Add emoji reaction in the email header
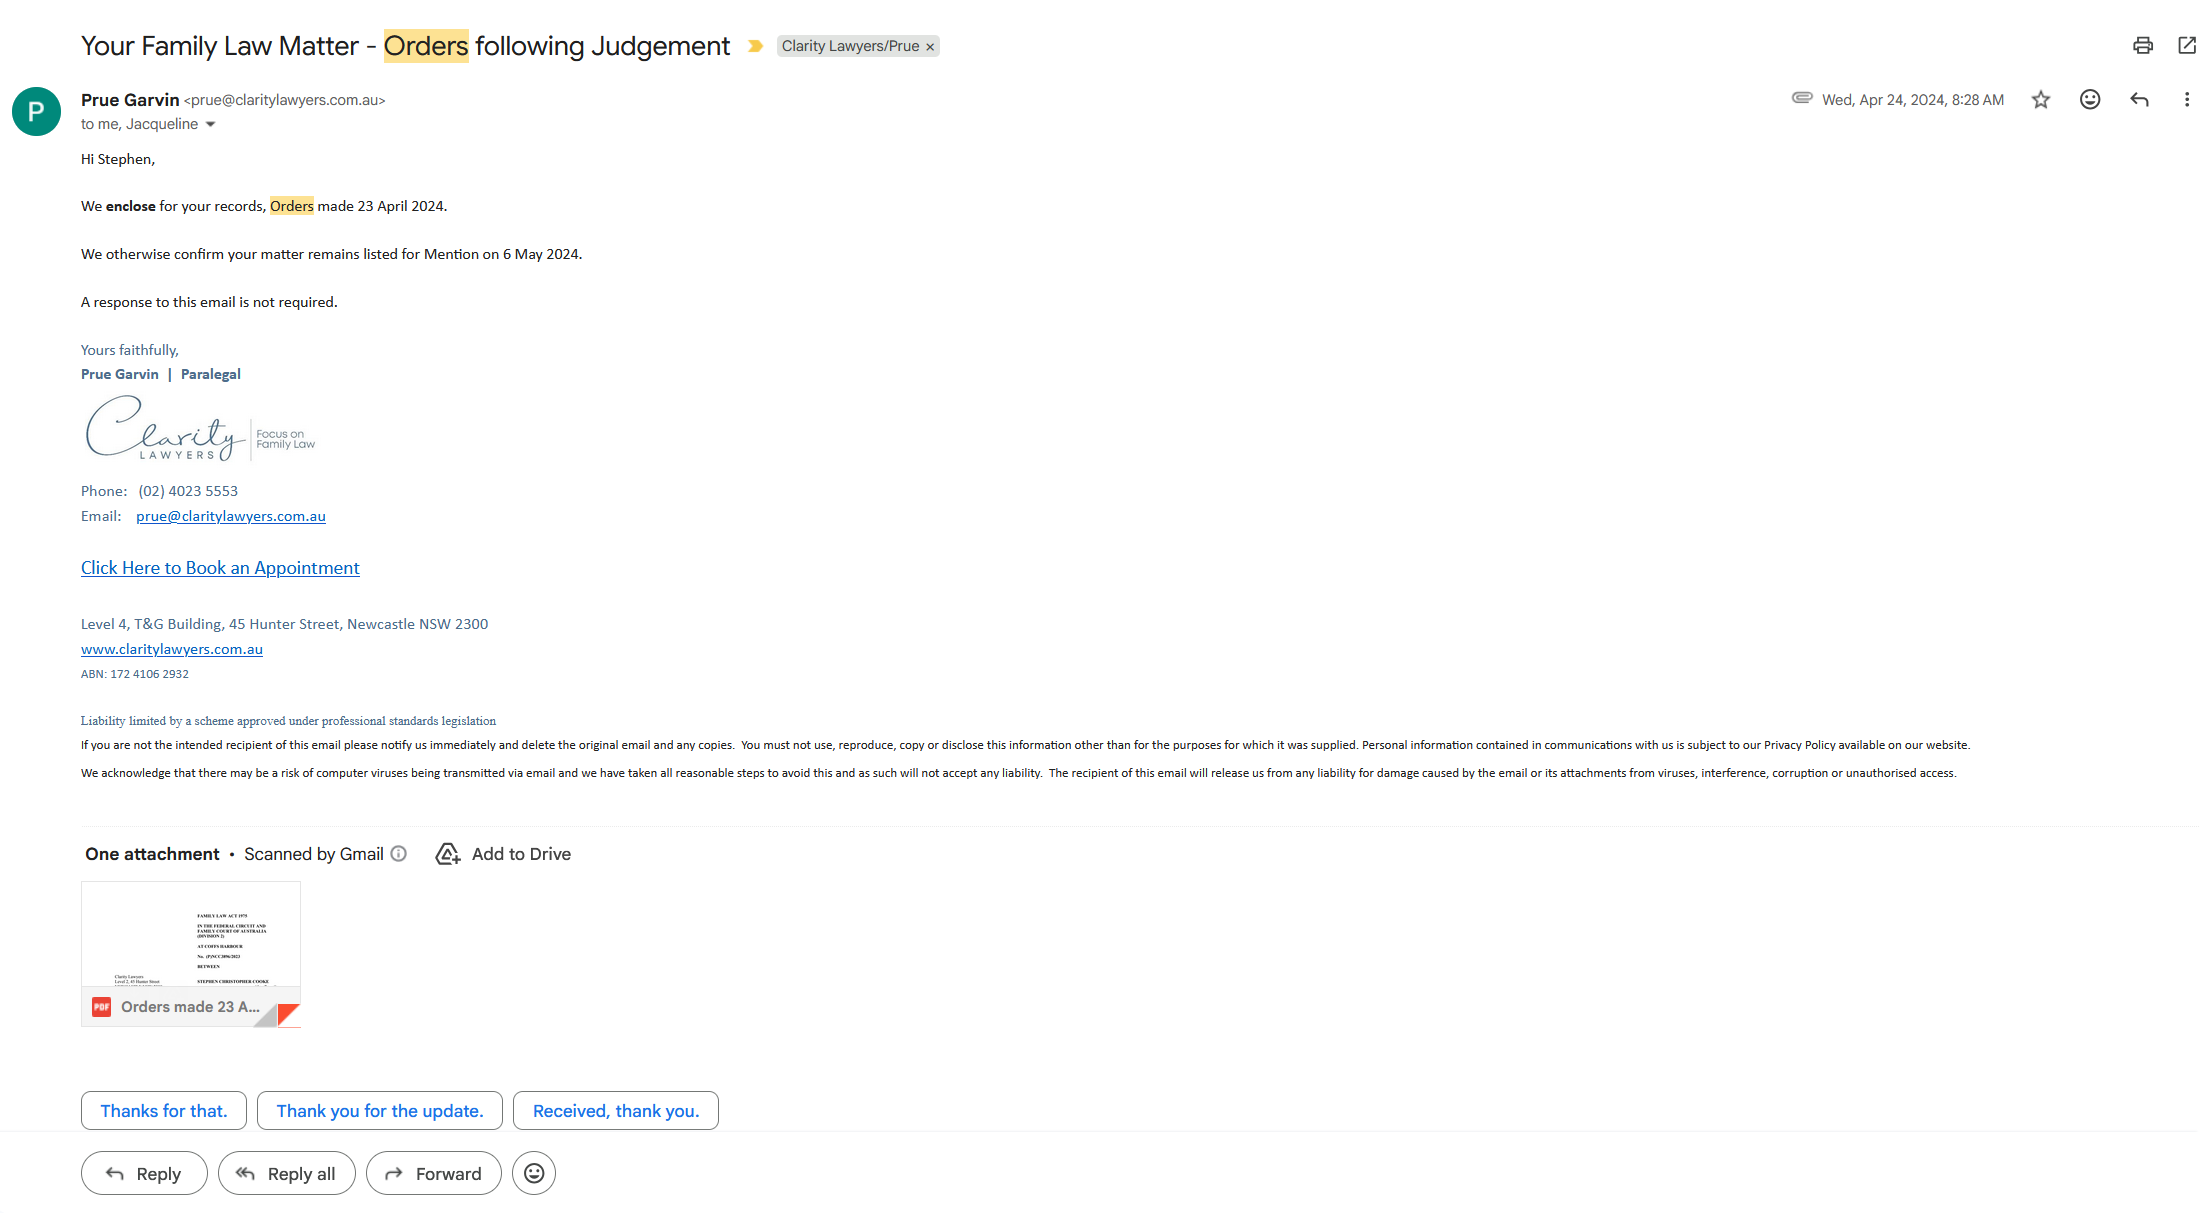The width and height of the screenshot is (2202, 1213). 2090,100
